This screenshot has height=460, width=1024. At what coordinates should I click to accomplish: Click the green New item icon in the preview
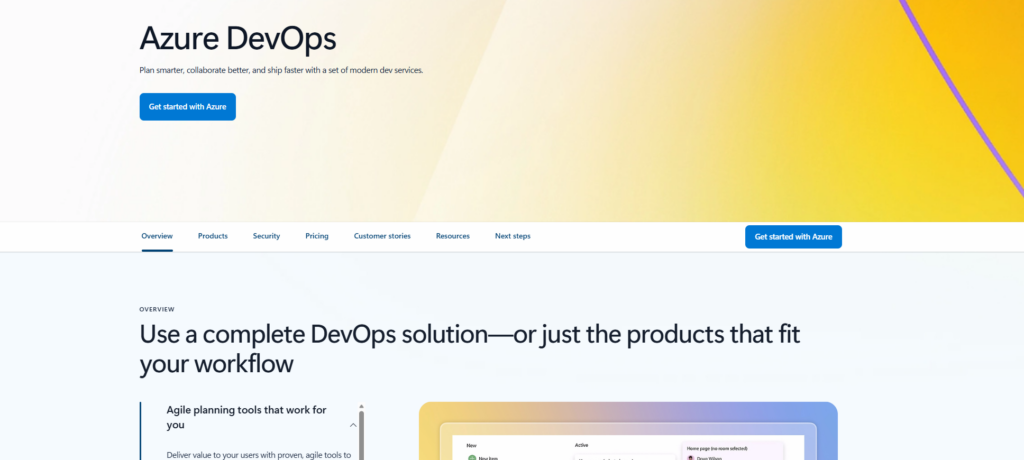472,457
